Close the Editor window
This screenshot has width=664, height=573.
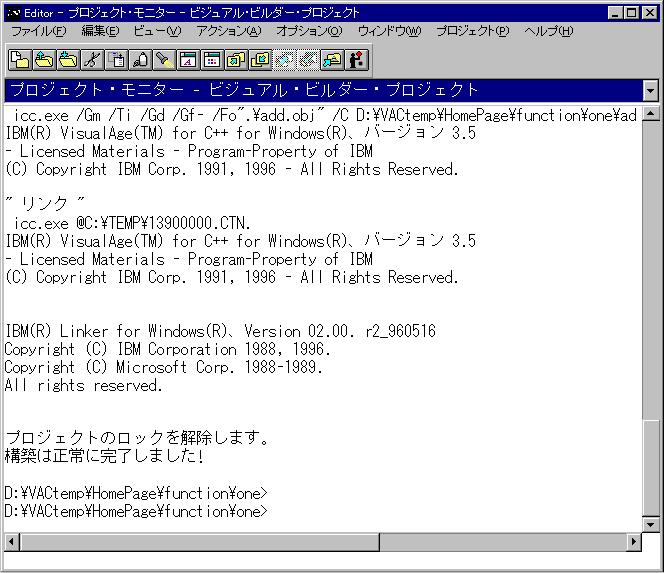pos(650,13)
